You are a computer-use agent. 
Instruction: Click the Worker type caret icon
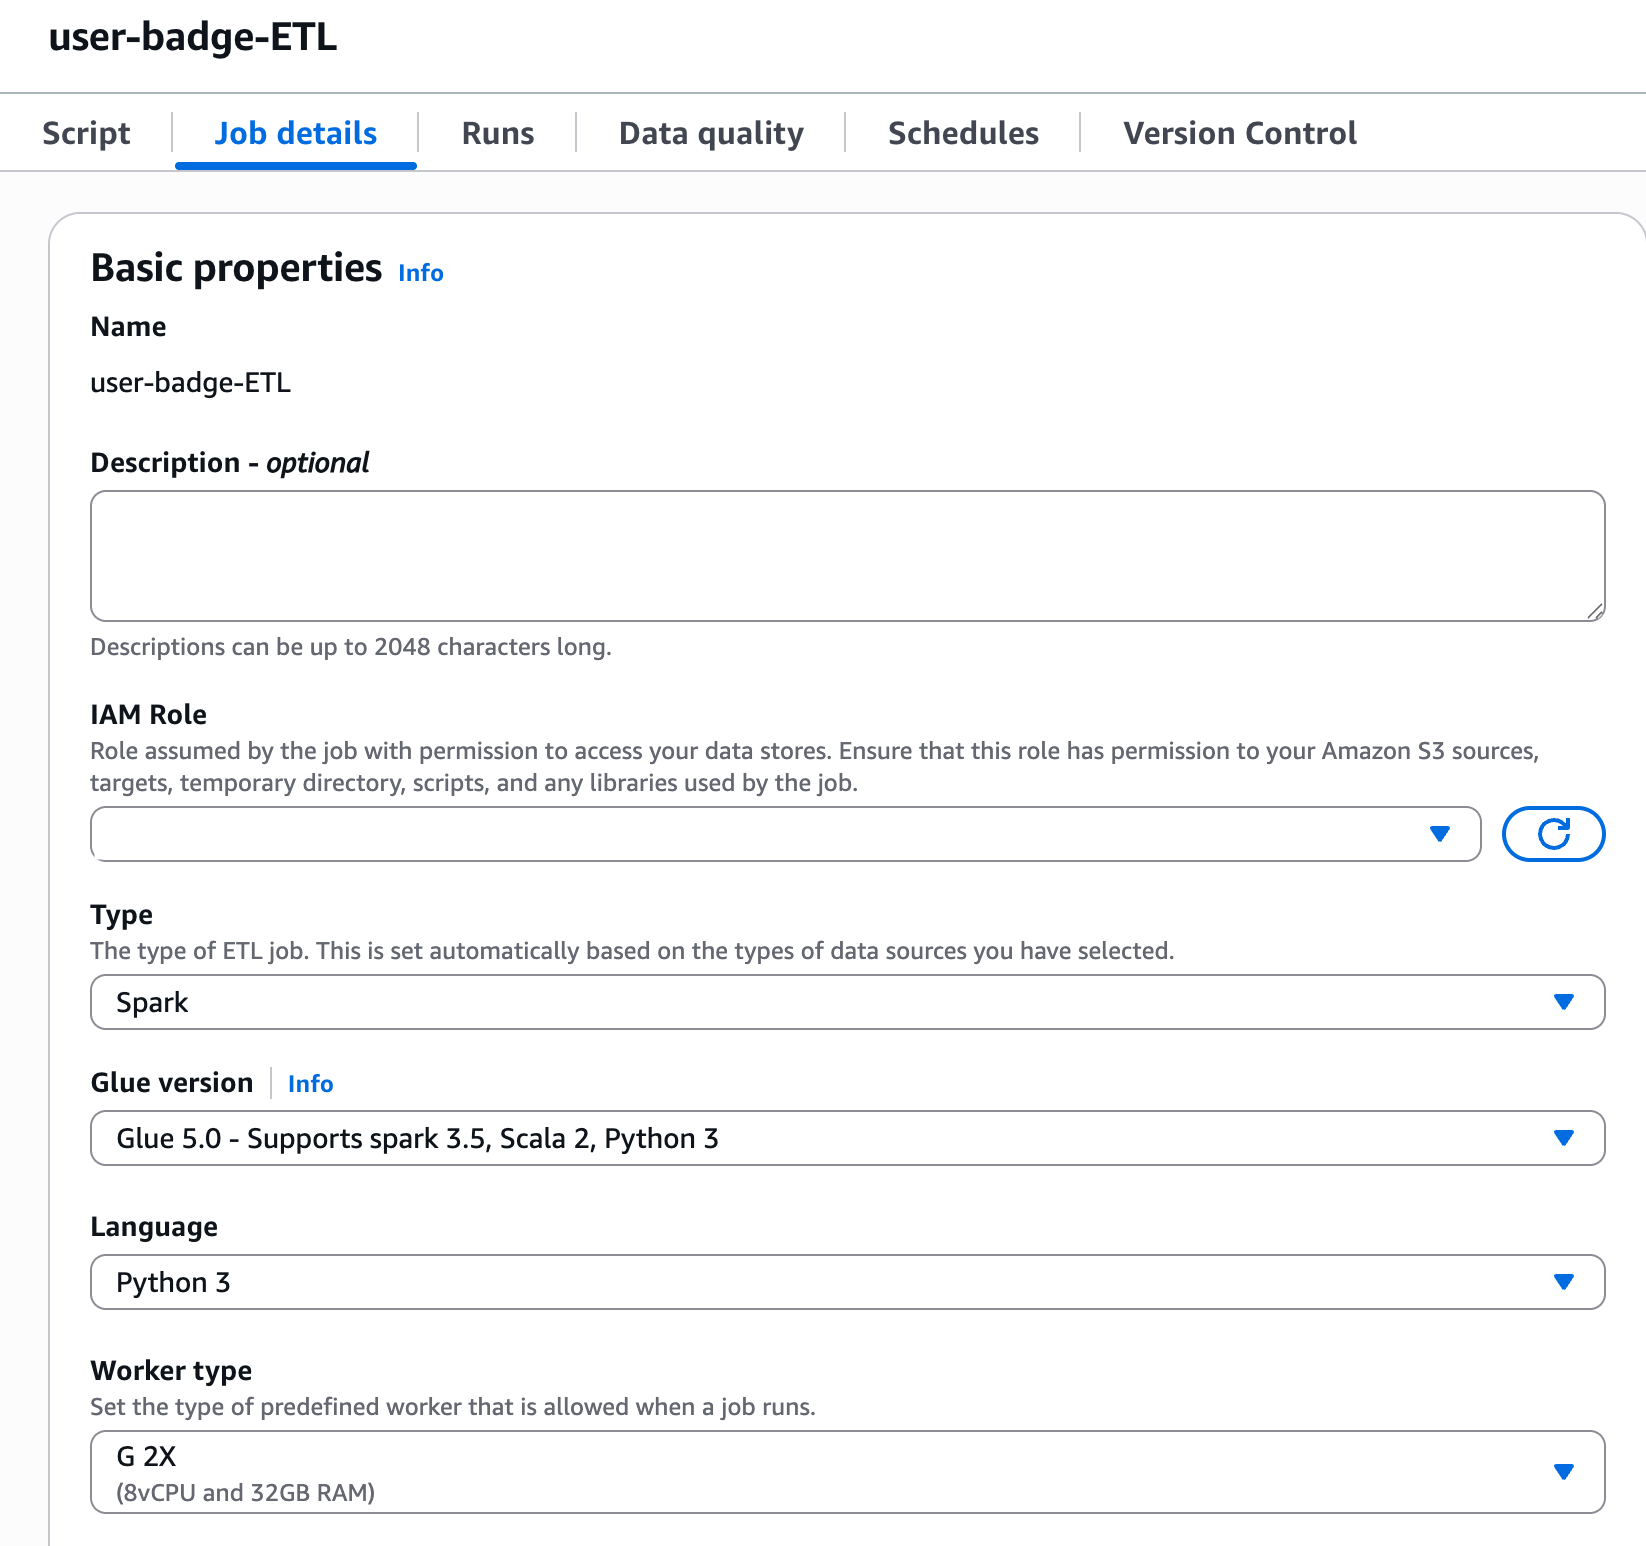coord(1564,1471)
